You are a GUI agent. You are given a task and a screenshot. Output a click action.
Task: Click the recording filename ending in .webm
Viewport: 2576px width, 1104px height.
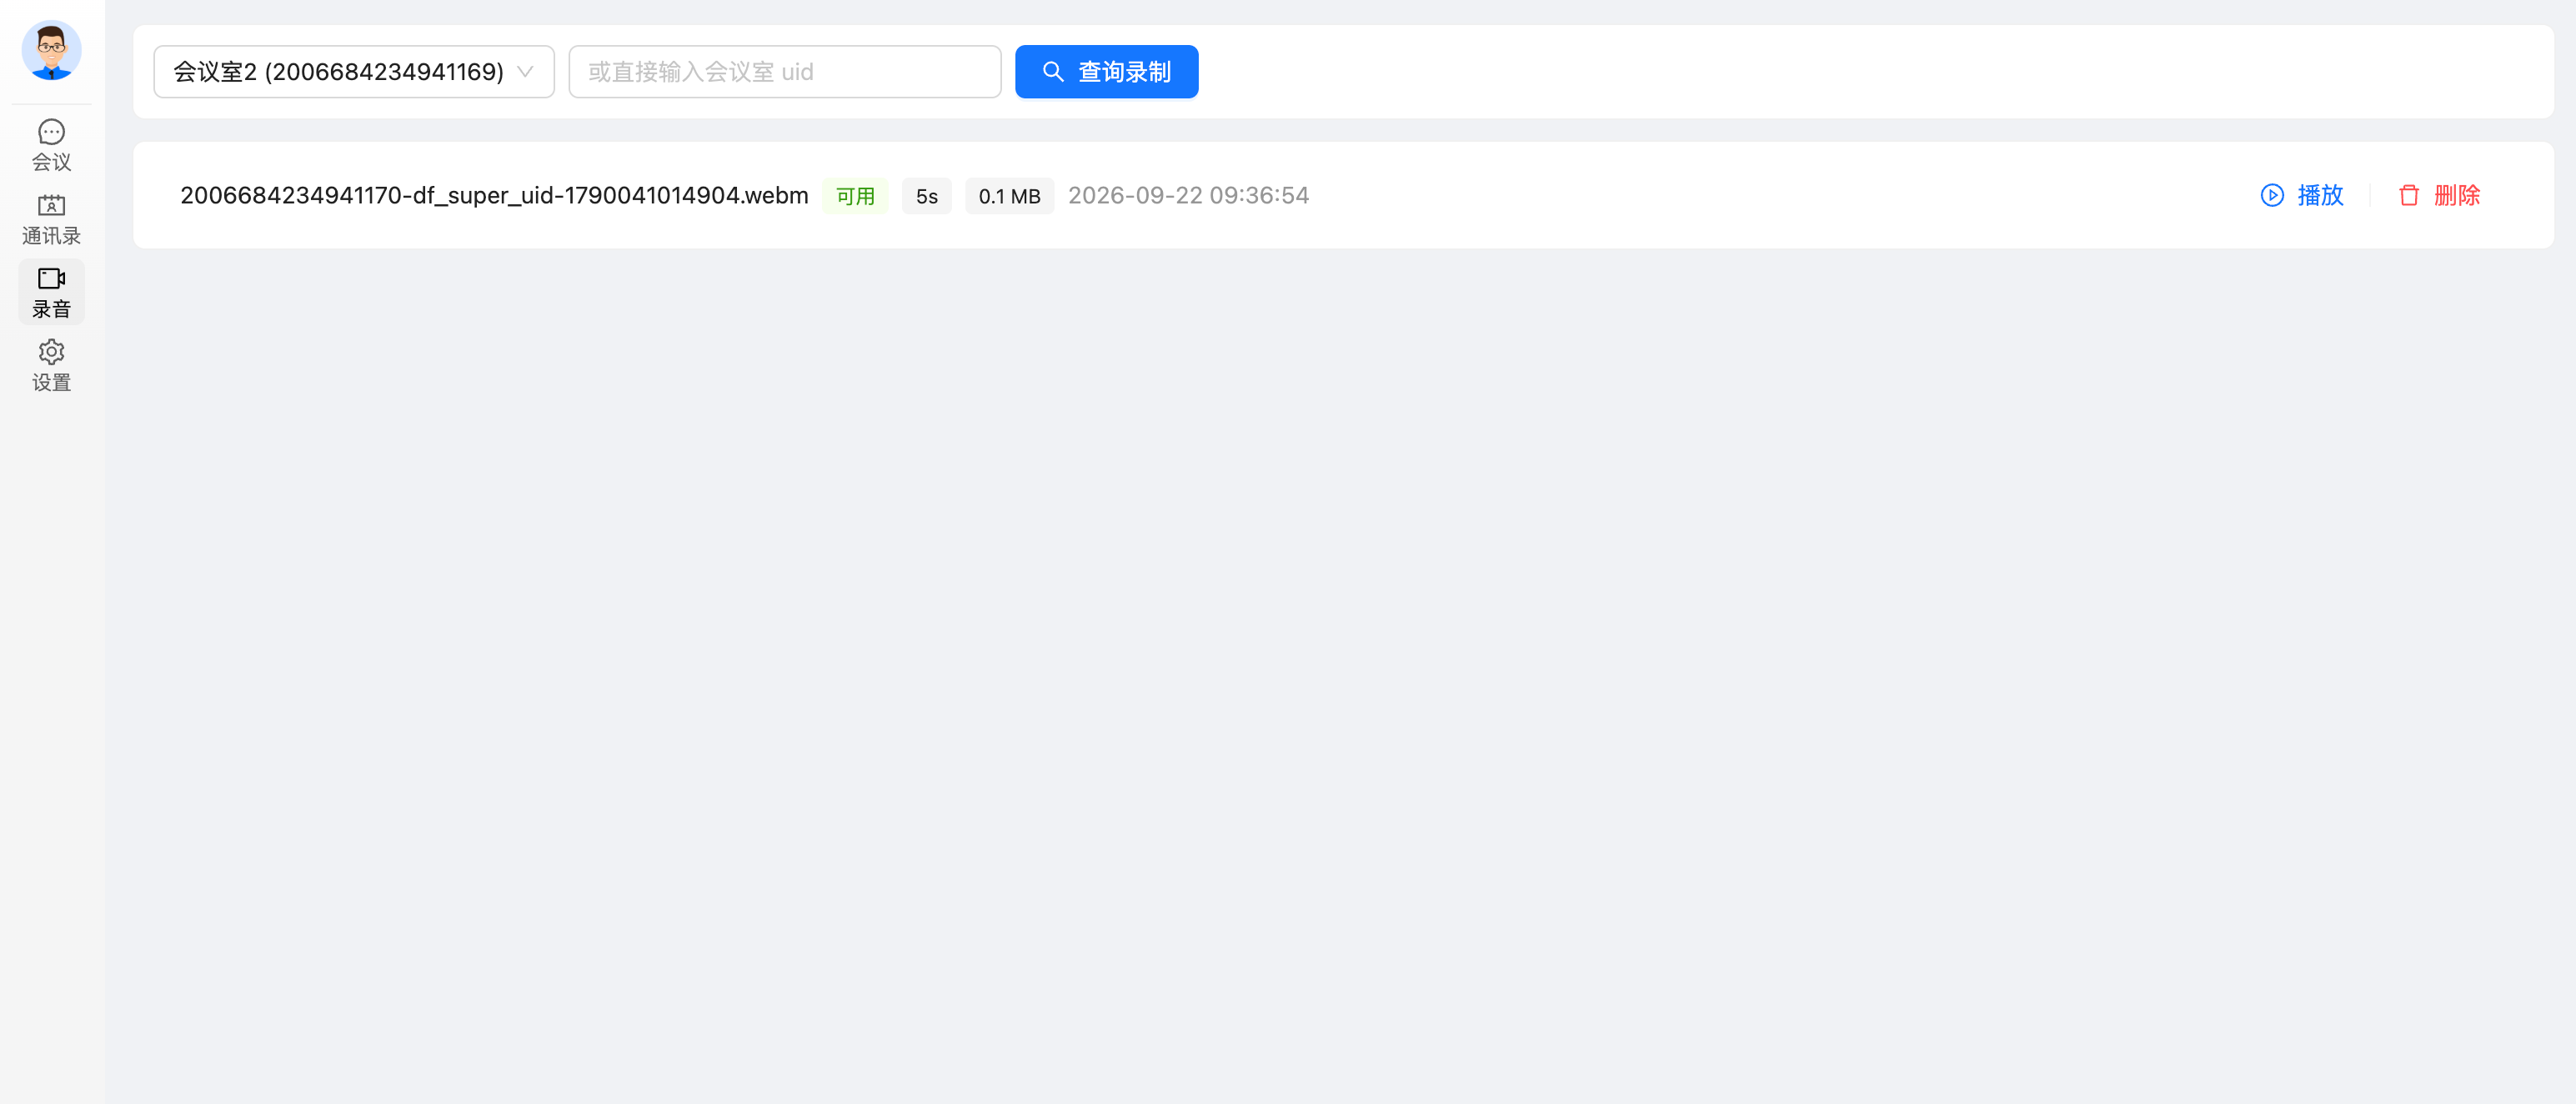pyautogui.click(x=494, y=195)
